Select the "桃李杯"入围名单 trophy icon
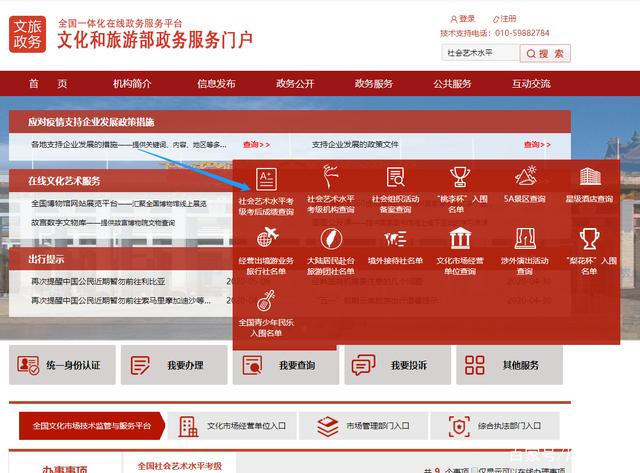This screenshot has width=640, height=473. tap(460, 177)
